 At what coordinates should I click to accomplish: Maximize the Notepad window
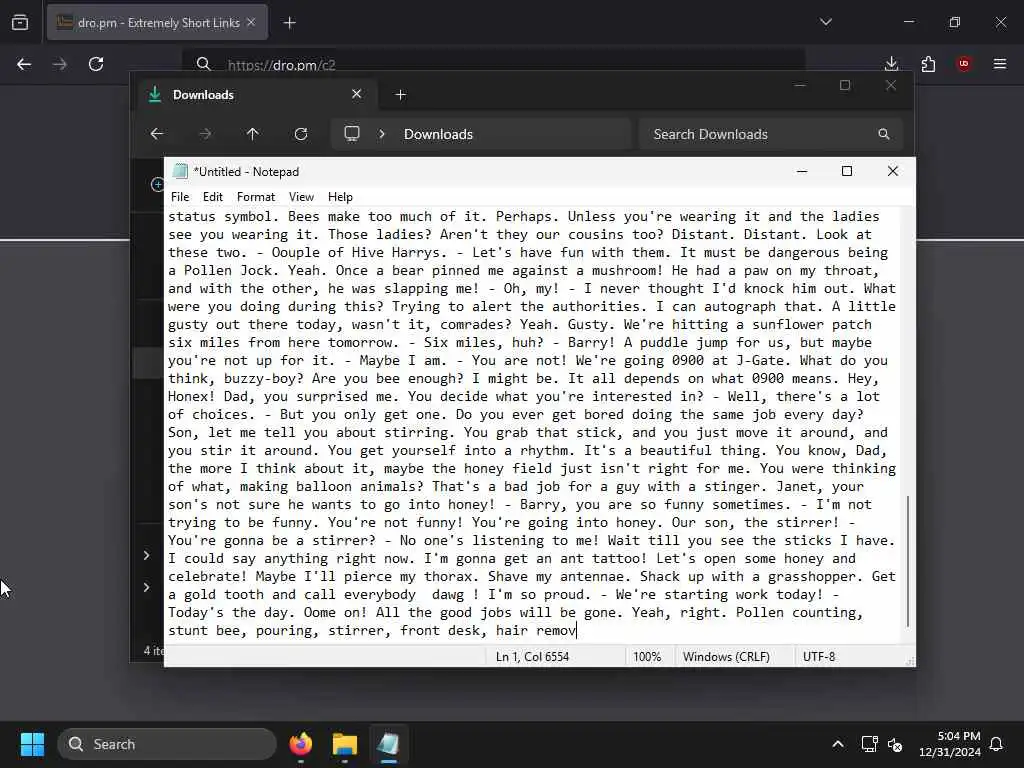coord(847,171)
